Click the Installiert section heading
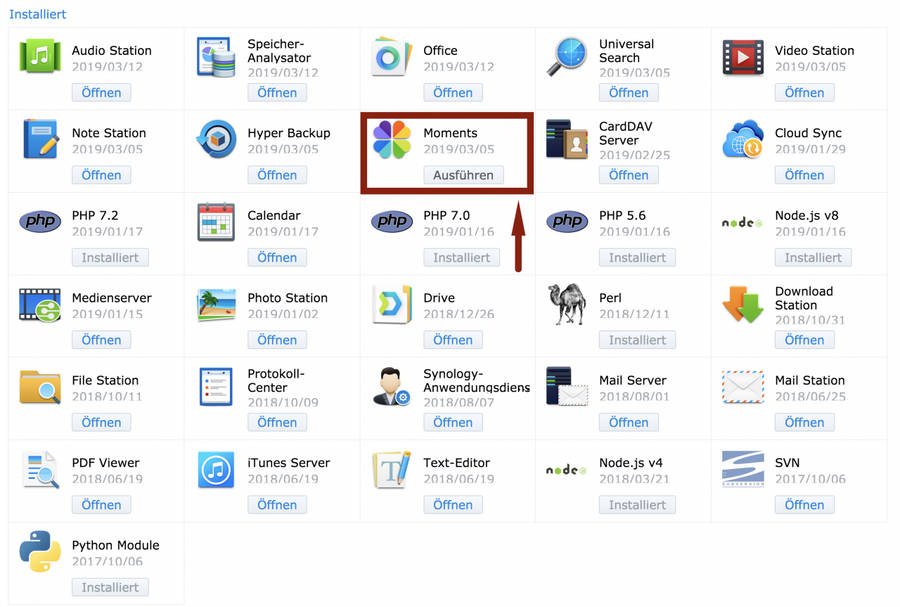The image size is (900, 607). [x=38, y=15]
